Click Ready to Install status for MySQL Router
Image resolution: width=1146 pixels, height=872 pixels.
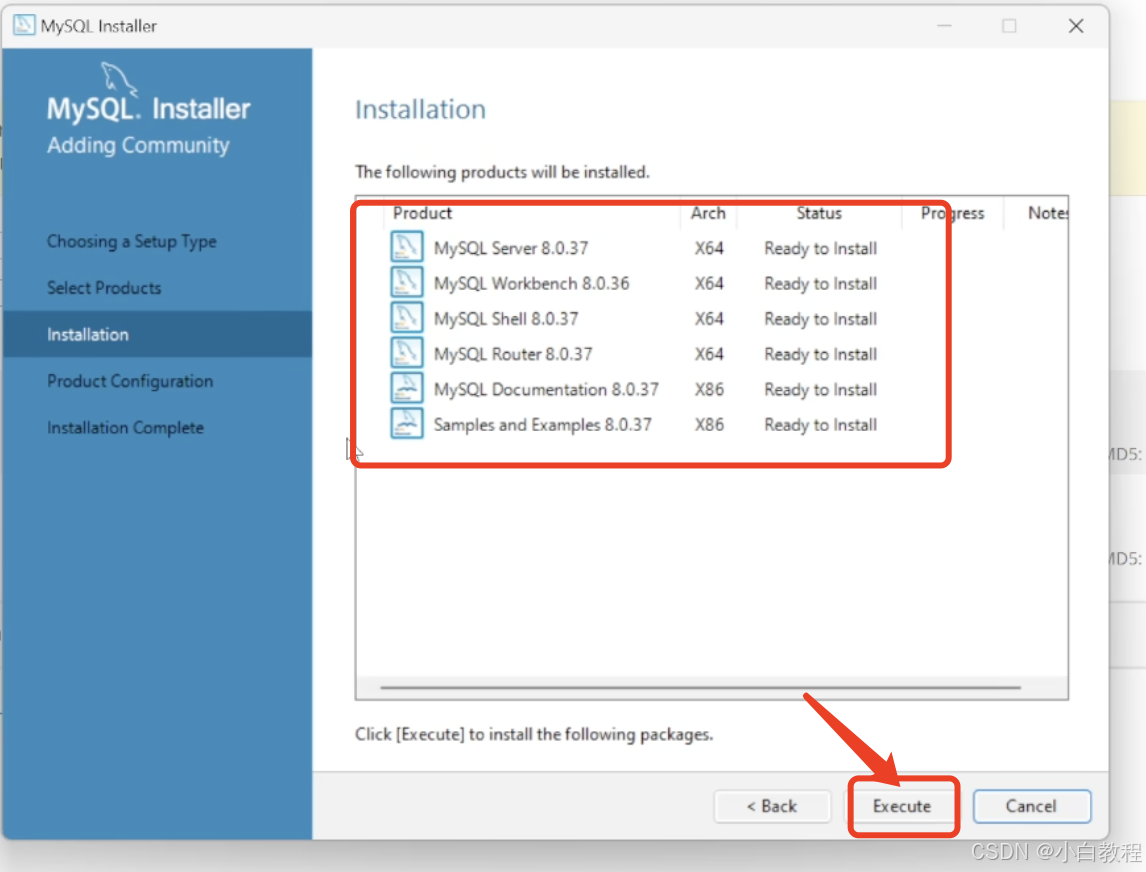click(821, 355)
